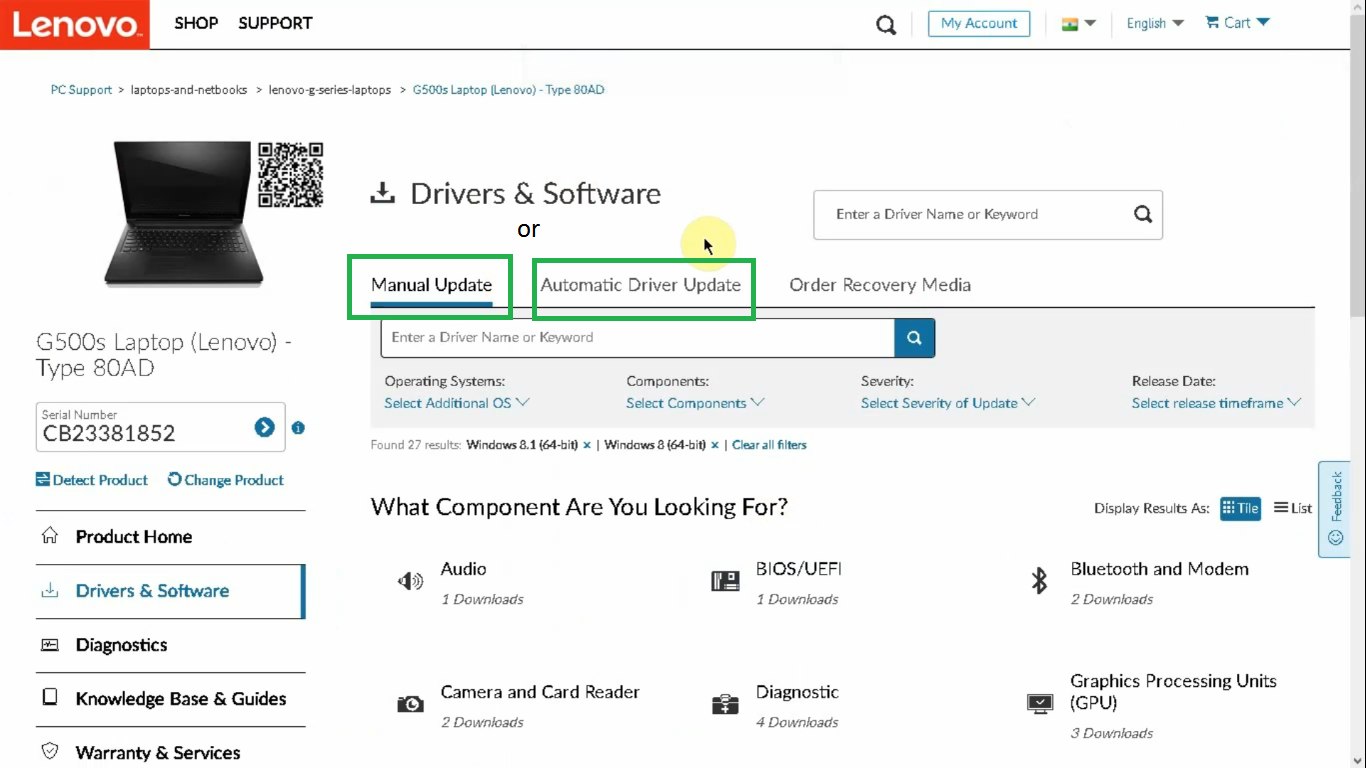Click the Lenovo logo
Image resolution: width=1366 pixels, height=768 pixels.
point(75,24)
